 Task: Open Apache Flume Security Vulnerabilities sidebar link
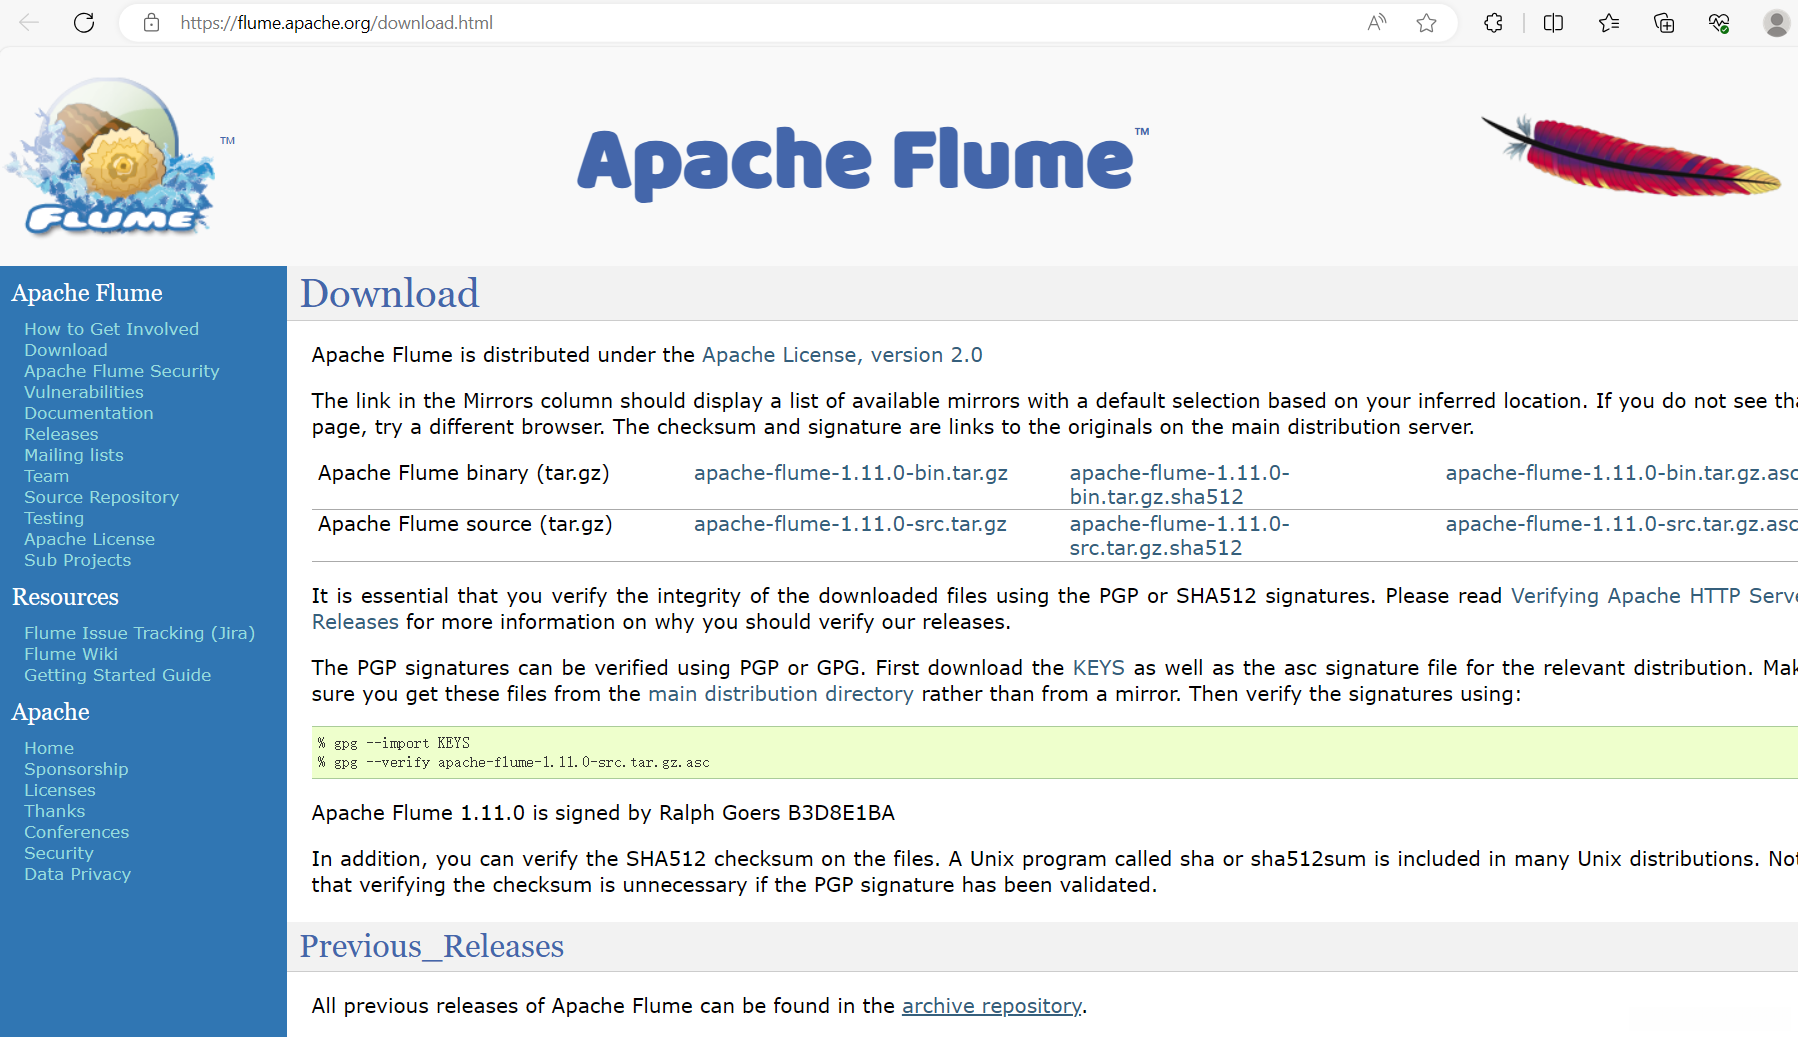click(x=121, y=381)
